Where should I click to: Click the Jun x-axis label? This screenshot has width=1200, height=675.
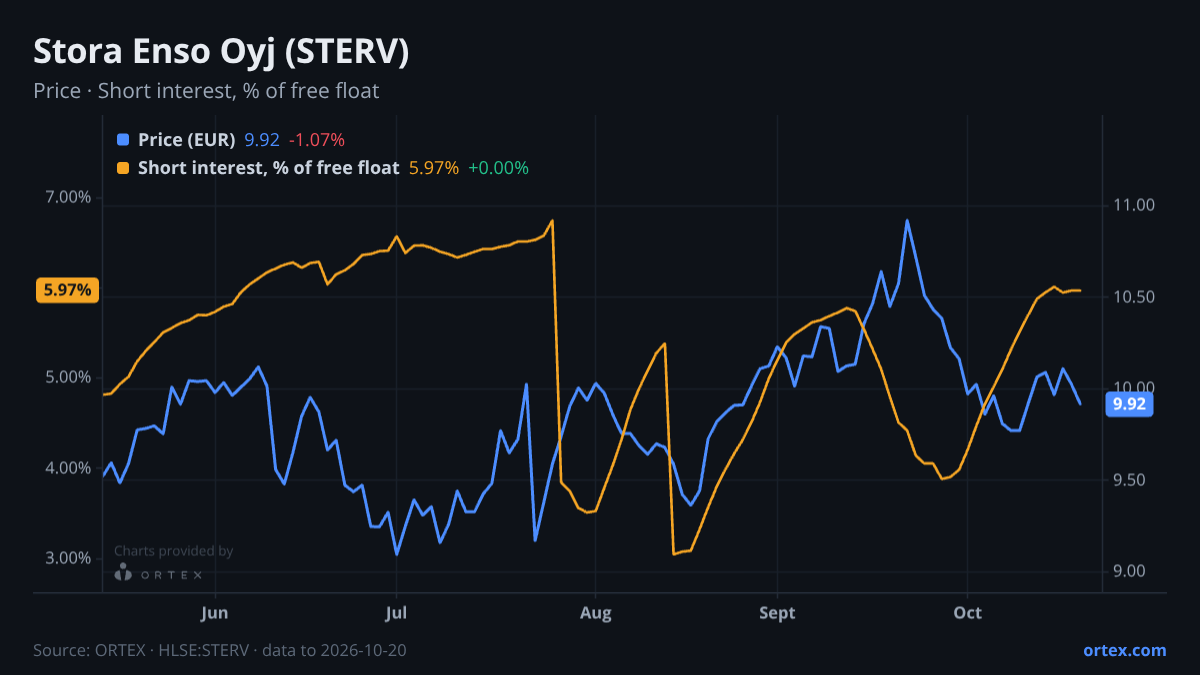pyautogui.click(x=214, y=612)
